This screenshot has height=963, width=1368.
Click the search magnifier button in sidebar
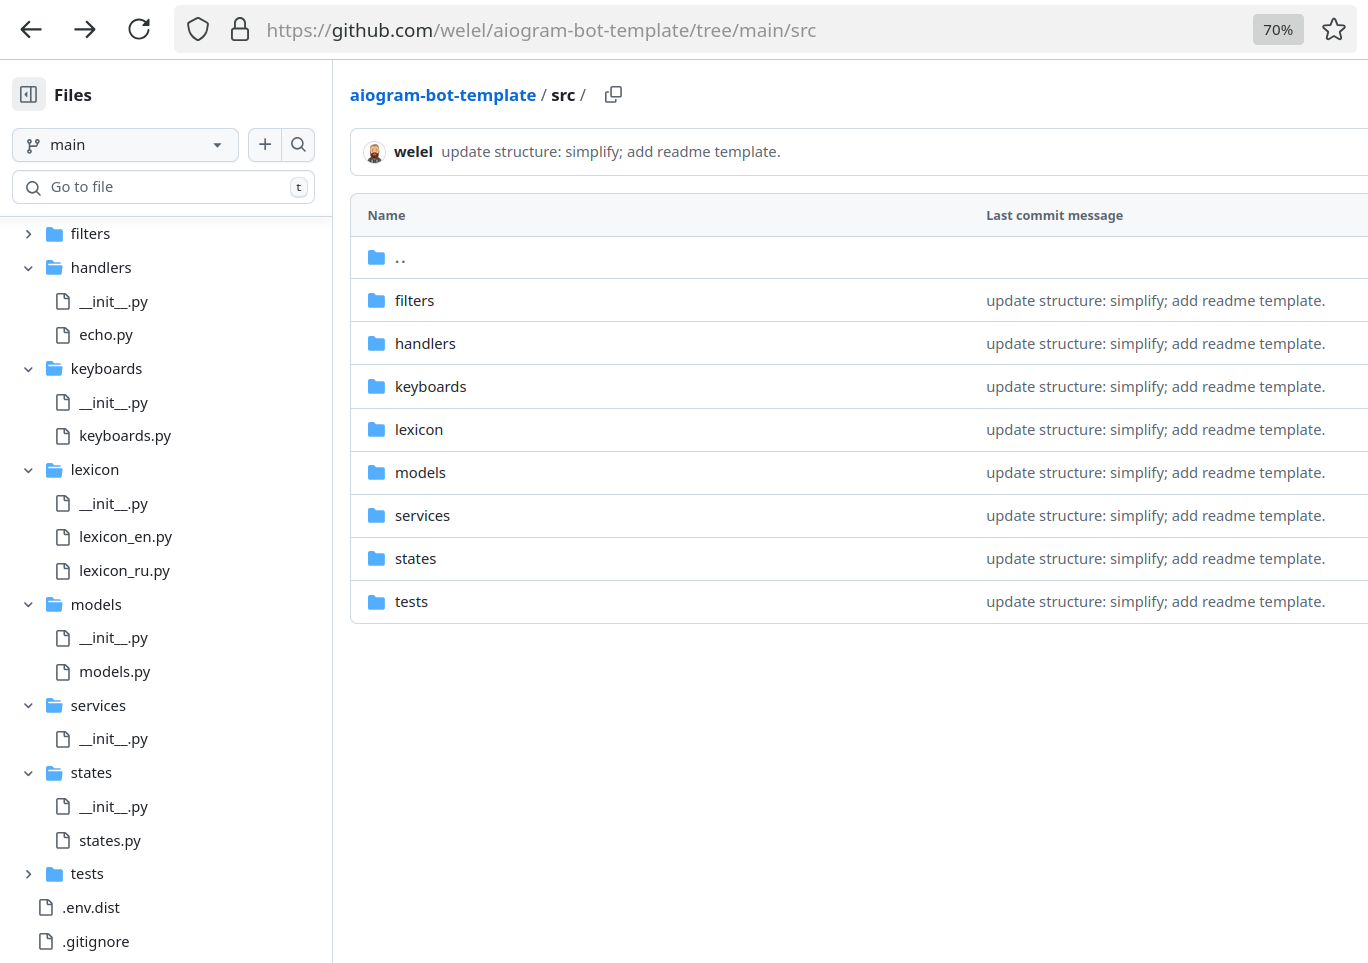click(x=298, y=145)
